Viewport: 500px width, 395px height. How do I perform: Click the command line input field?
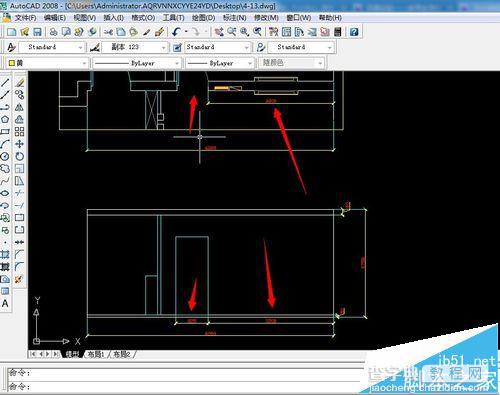[x=183, y=386]
